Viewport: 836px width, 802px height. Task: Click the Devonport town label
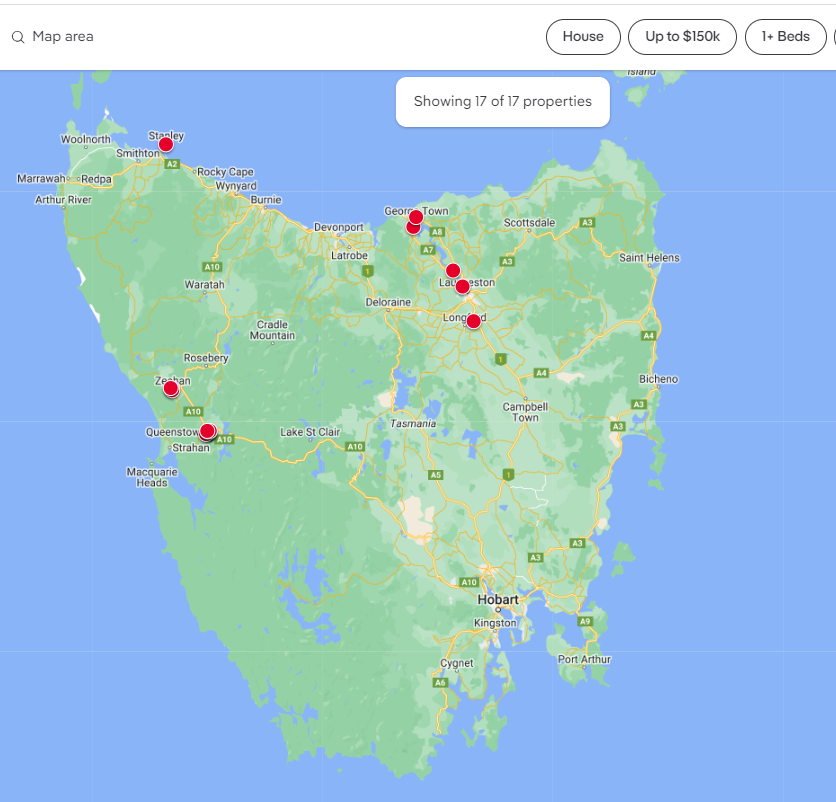pos(339,227)
